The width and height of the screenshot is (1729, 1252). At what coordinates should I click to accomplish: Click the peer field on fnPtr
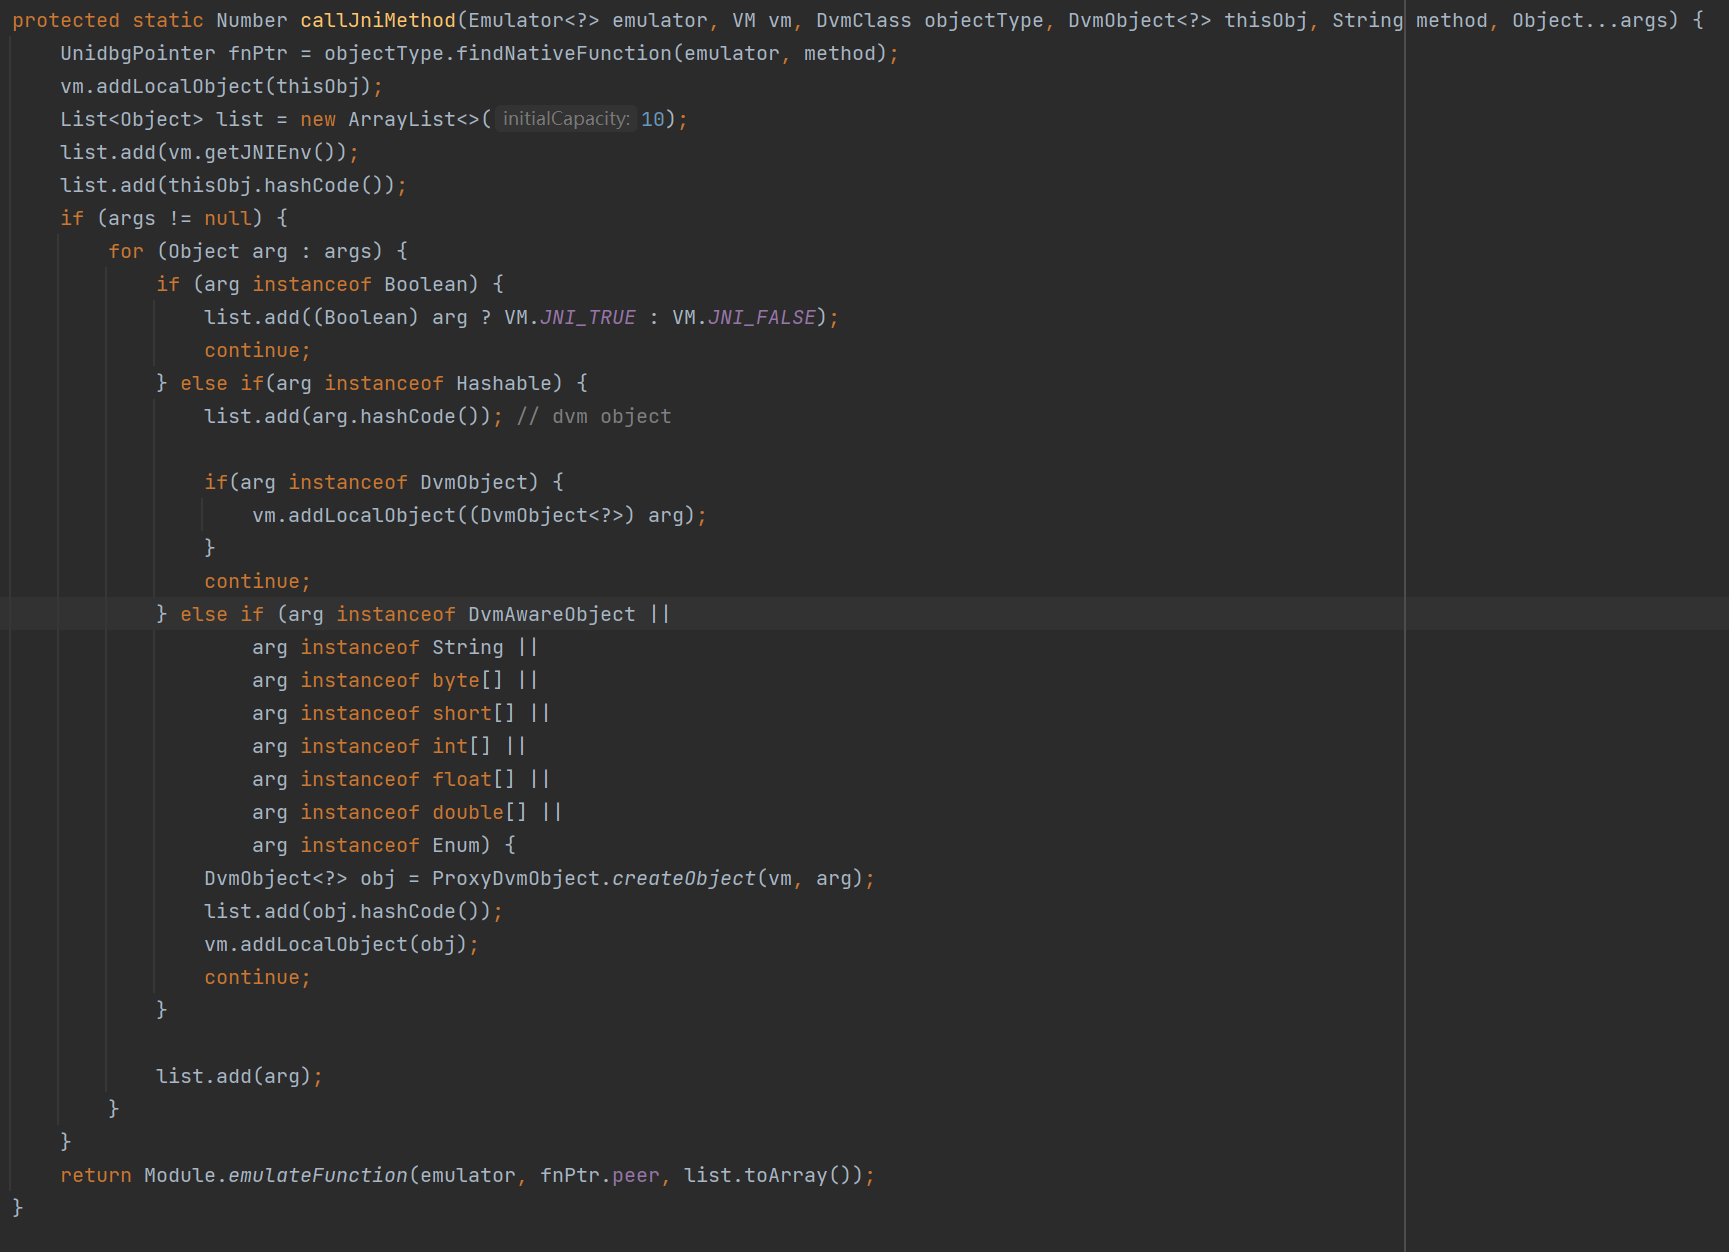pos(635,1175)
